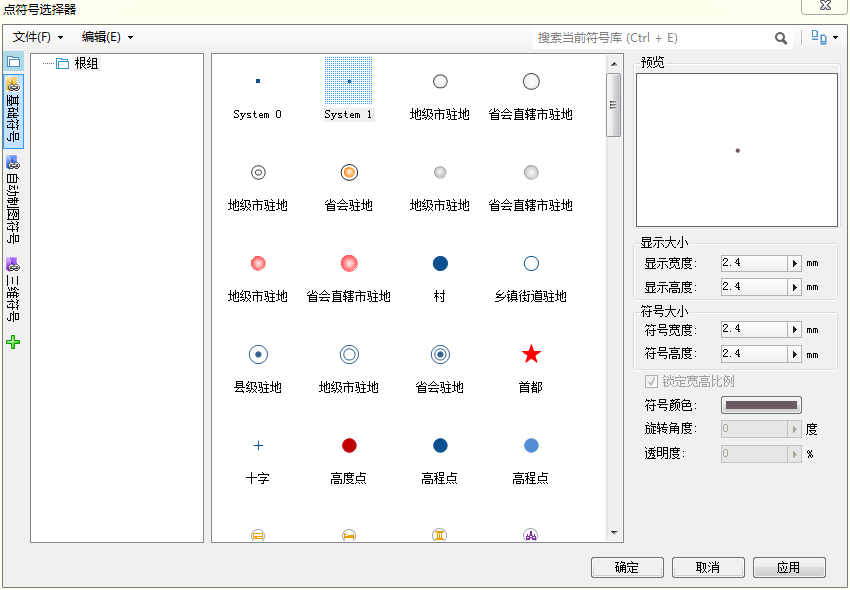Screen dimensions: 850x590
Task: Click the folder icon atop the sidebar
Action: [x=13, y=62]
